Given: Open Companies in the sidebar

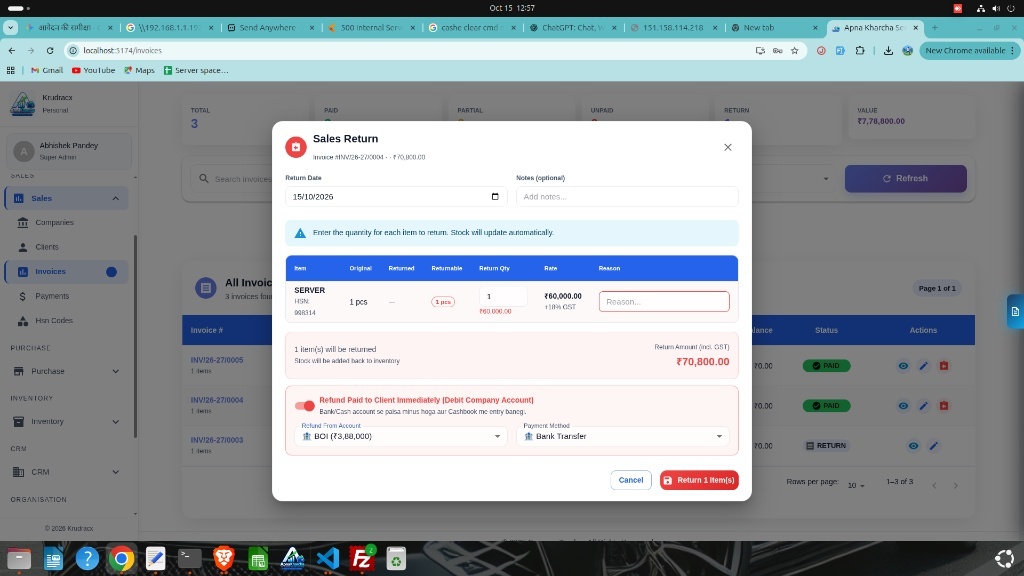Looking at the screenshot, I should [x=54, y=223].
